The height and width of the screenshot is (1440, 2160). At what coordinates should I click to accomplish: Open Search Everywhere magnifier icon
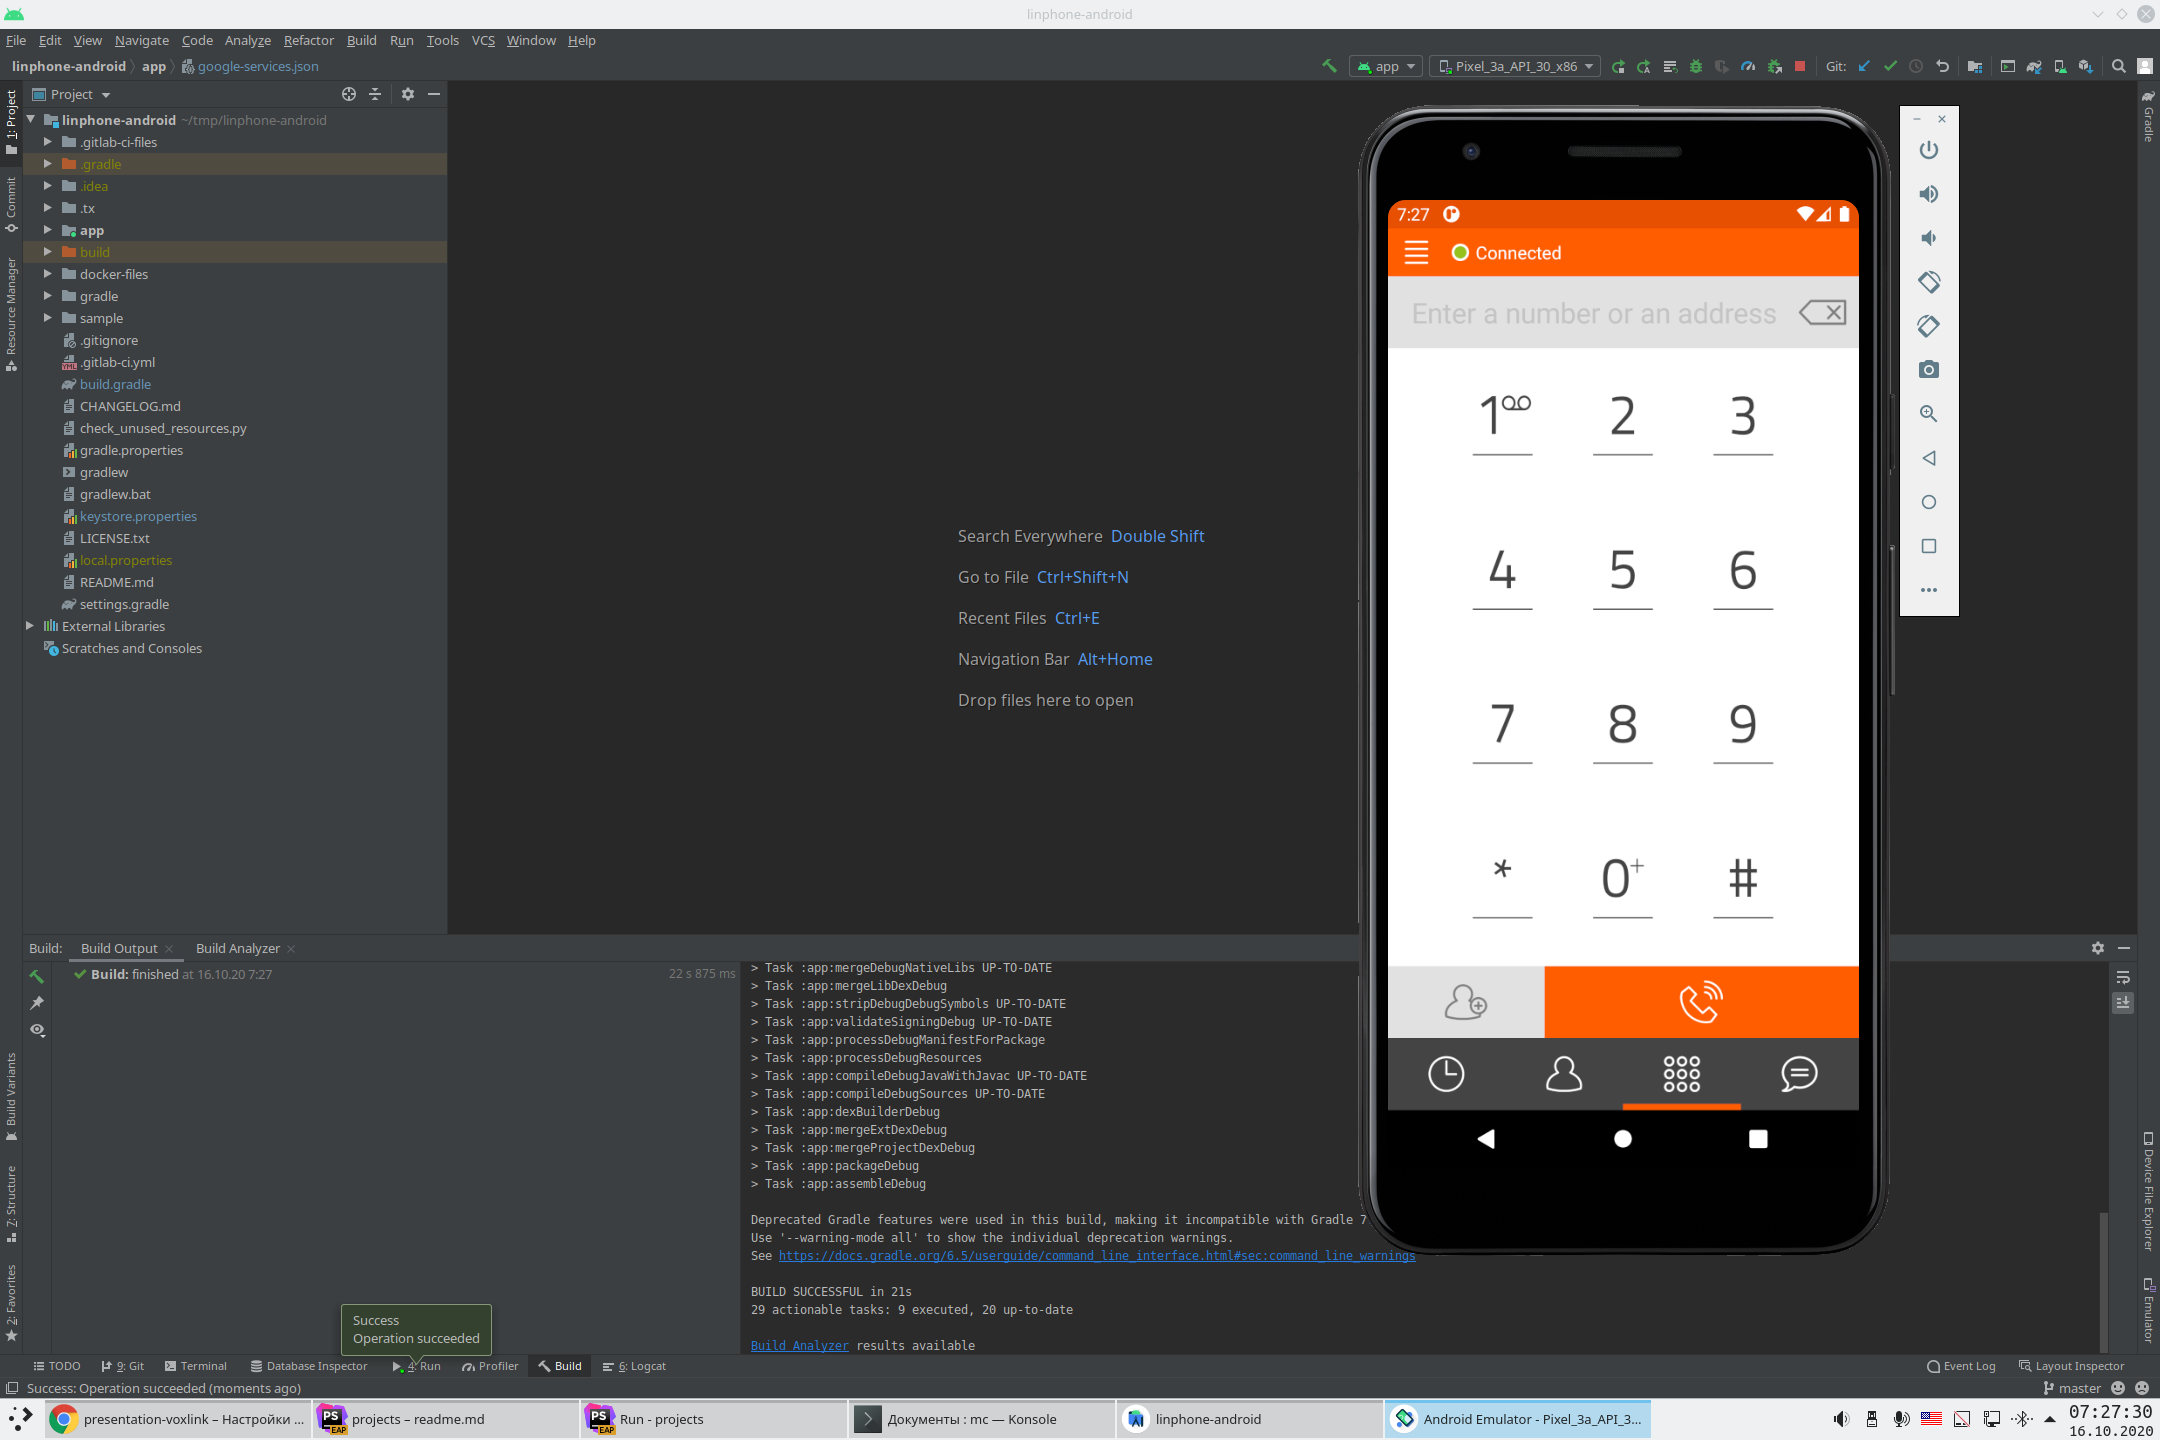click(2118, 66)
